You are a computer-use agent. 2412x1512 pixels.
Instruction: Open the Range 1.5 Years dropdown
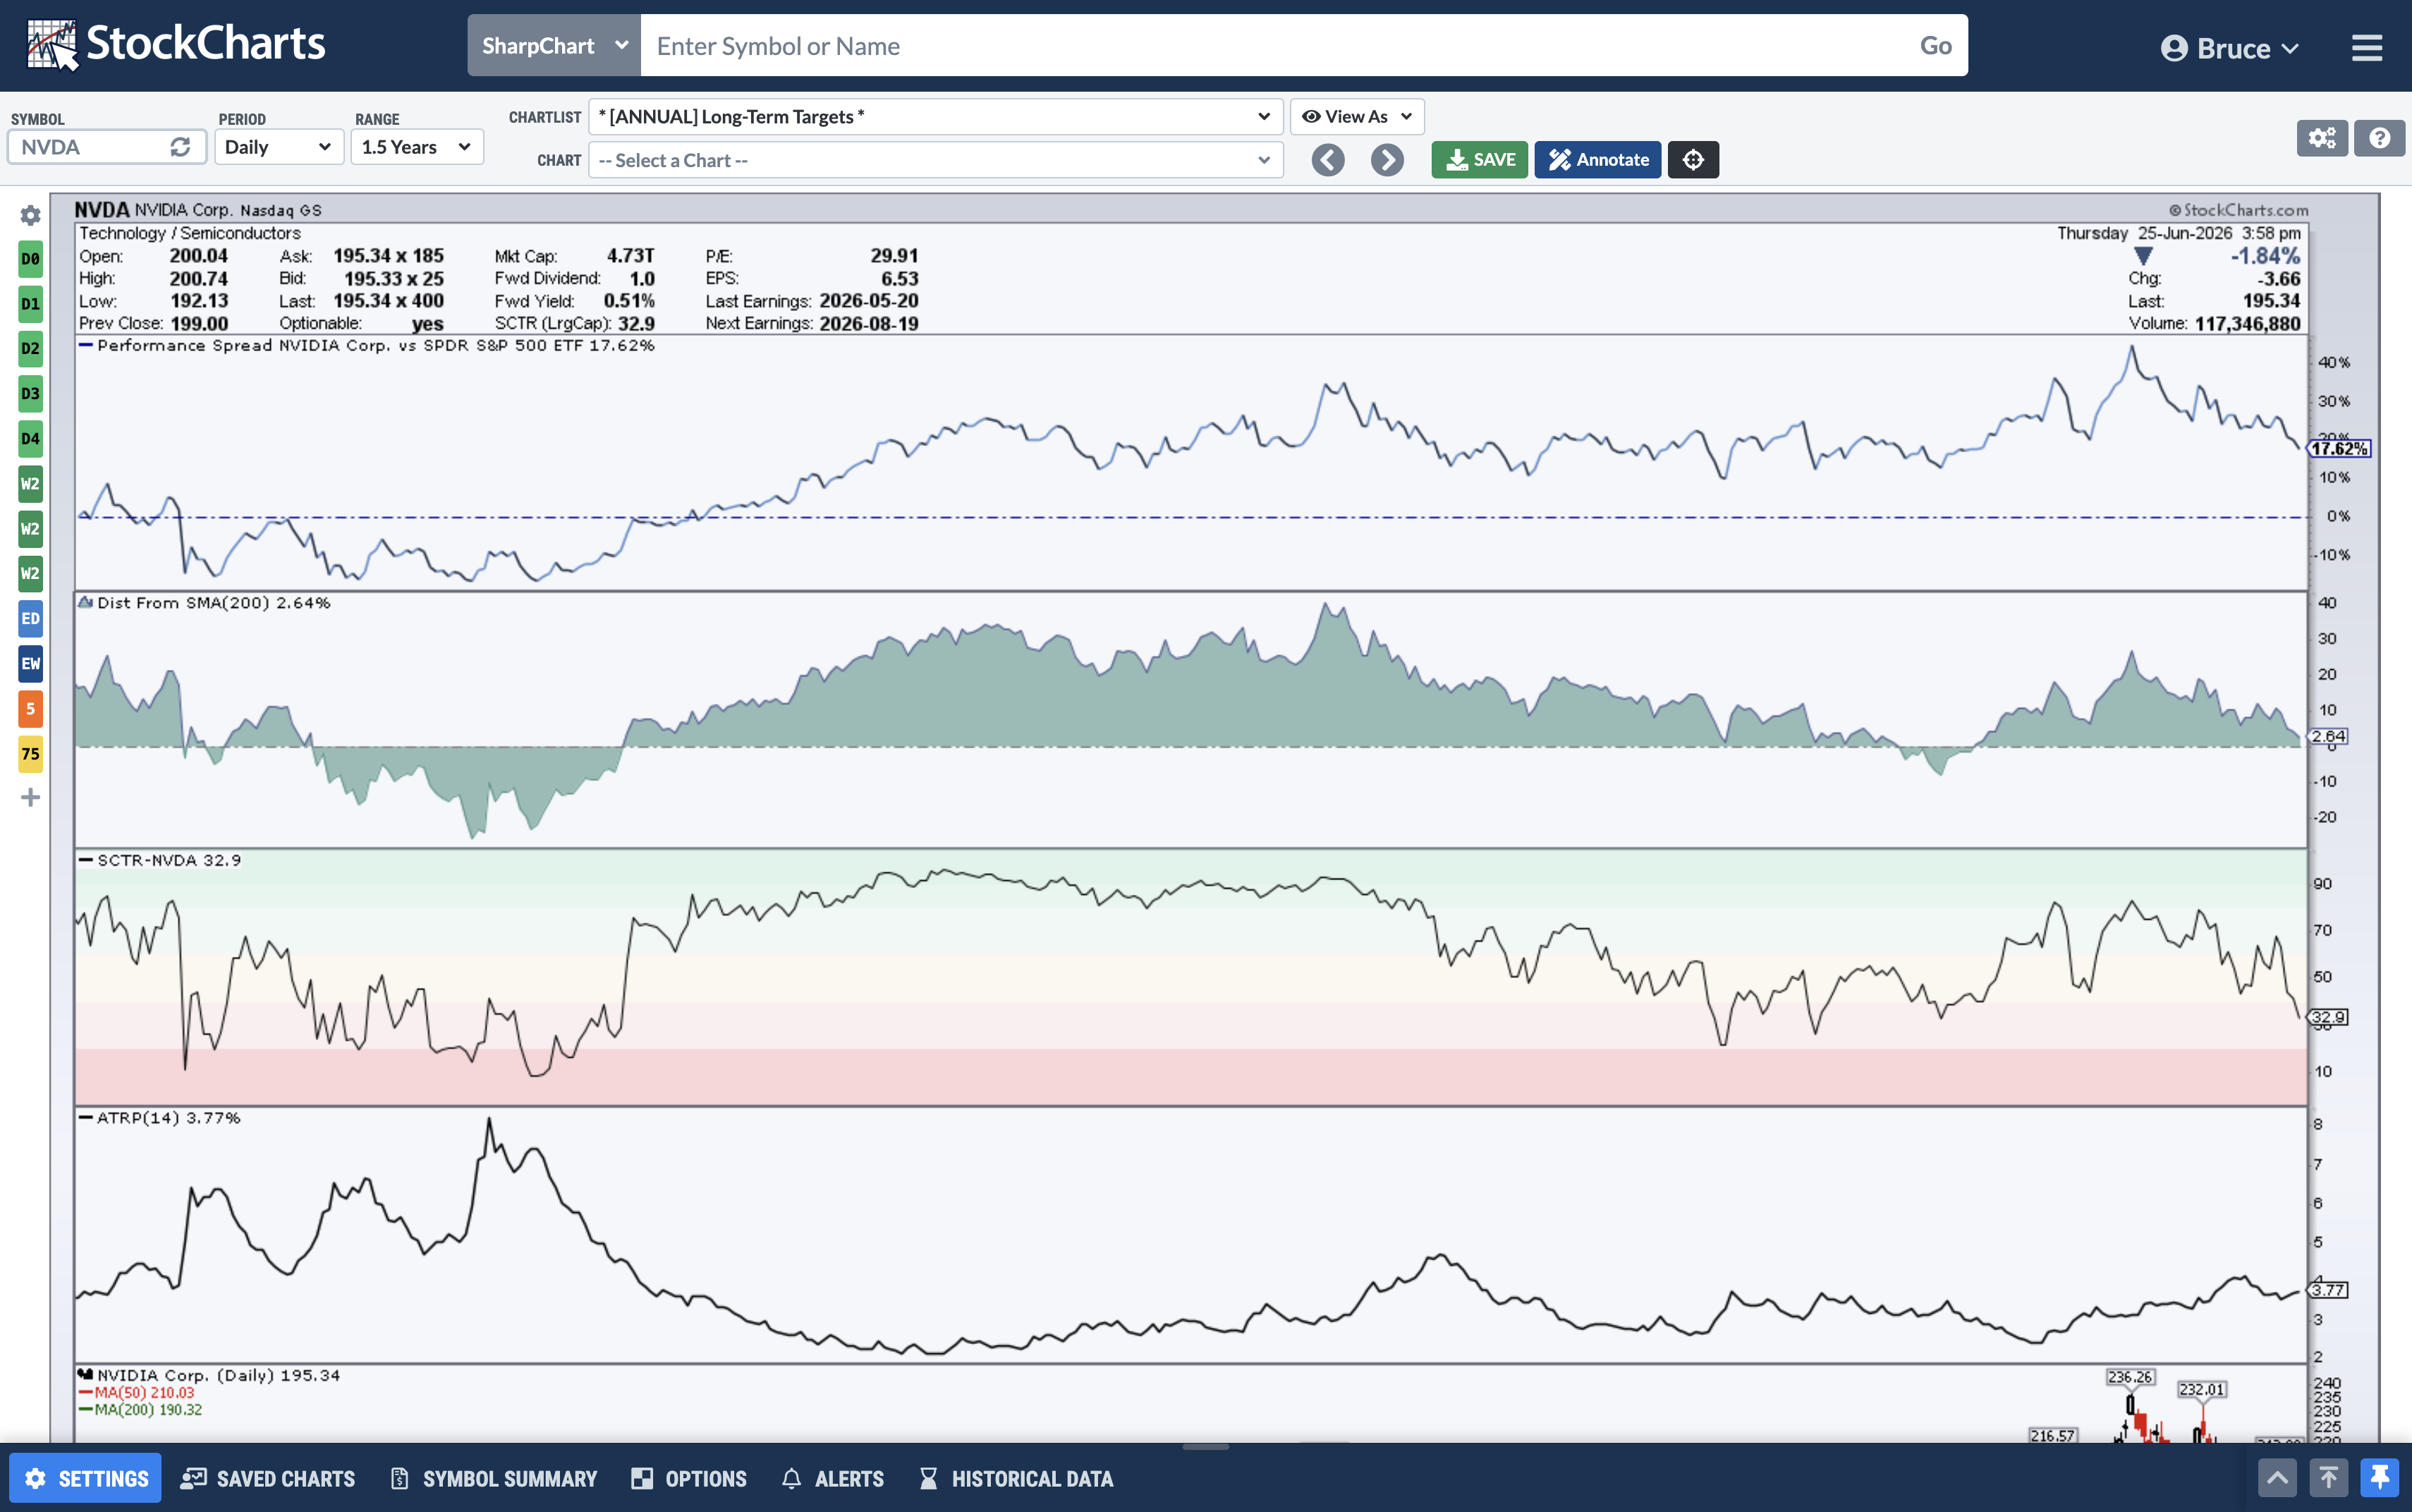(x=417, y=147)
